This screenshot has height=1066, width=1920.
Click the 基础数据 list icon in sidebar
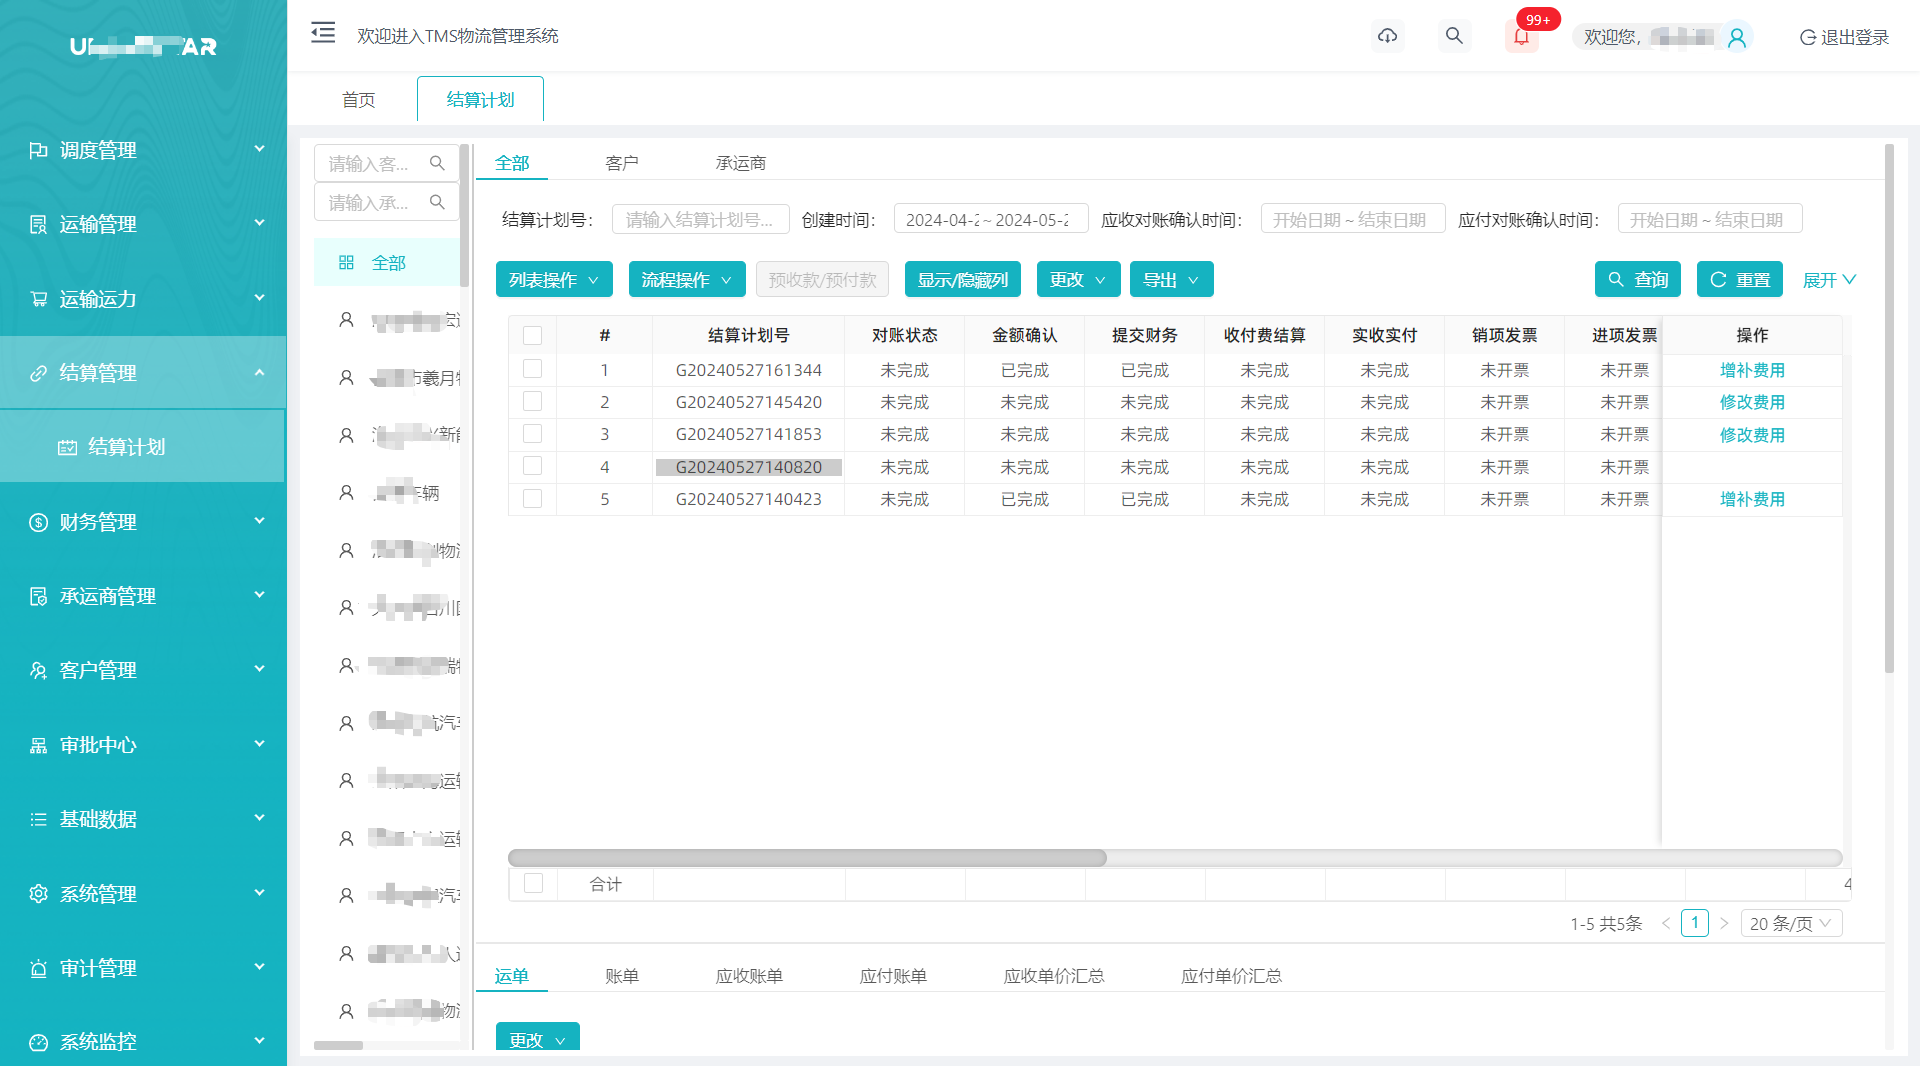click(38, 819)
